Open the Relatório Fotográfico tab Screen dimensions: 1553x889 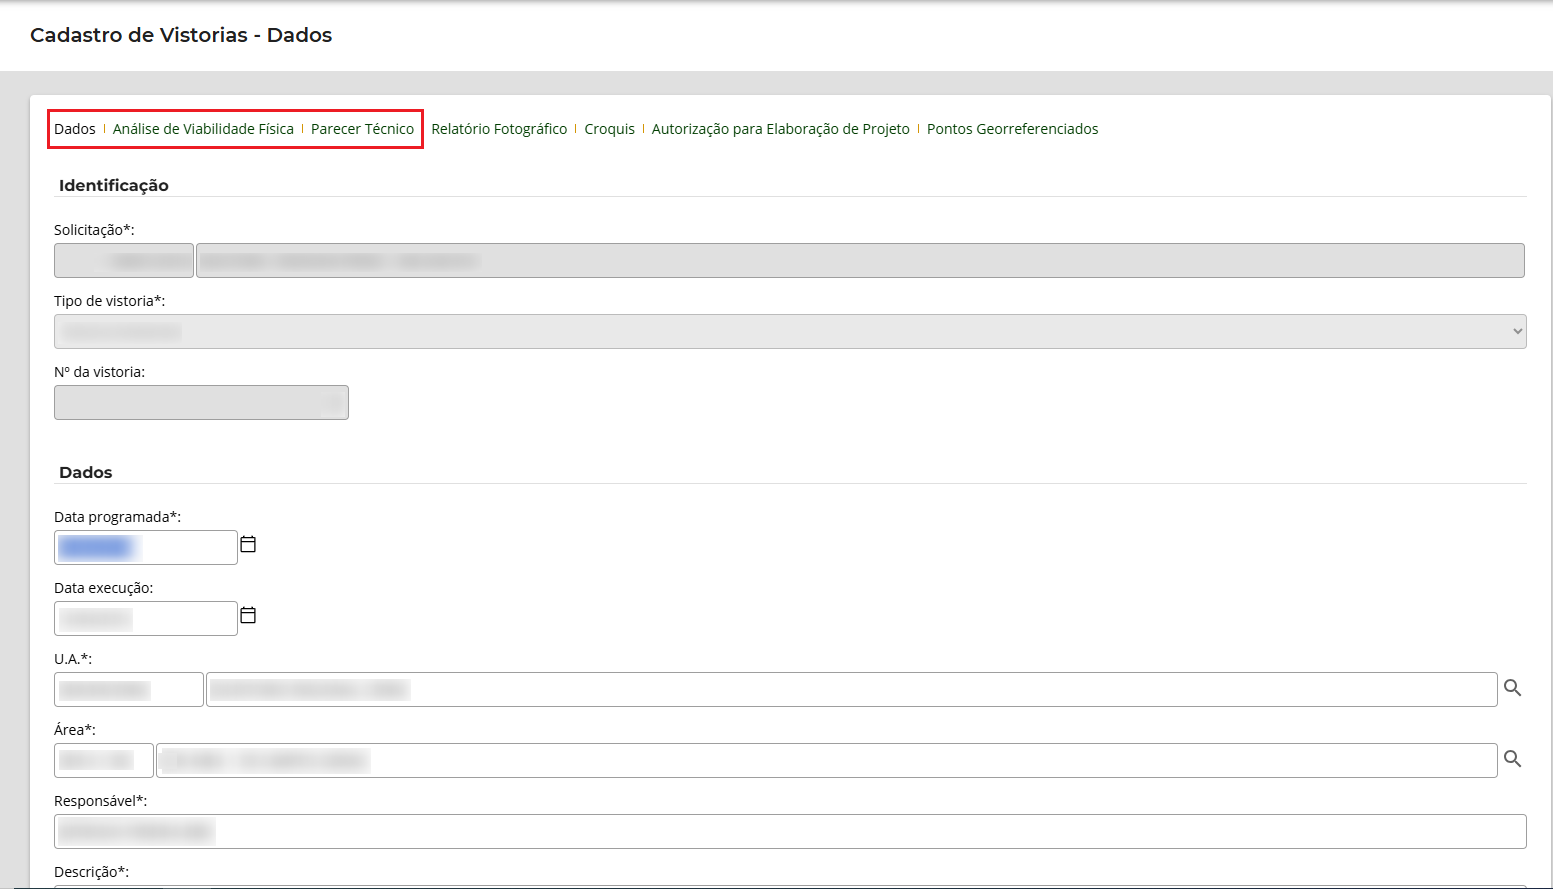499,129
